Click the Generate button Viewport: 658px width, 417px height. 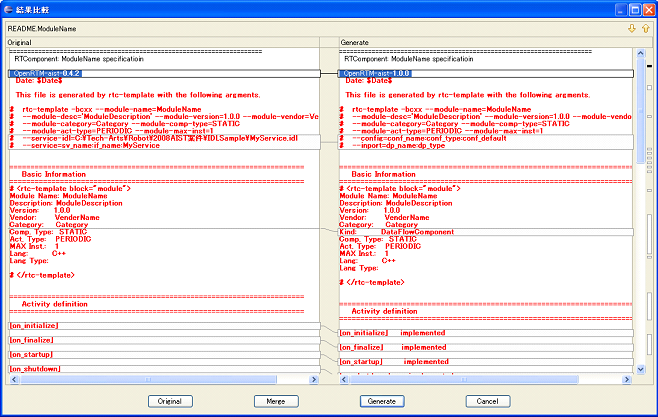pyautogui.click(x=382, y=401)
